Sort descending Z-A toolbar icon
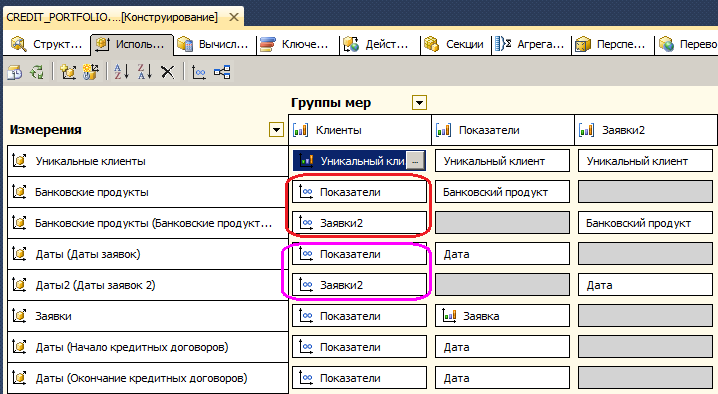Viewport: 718px width, 394px height. pos(145,72)
